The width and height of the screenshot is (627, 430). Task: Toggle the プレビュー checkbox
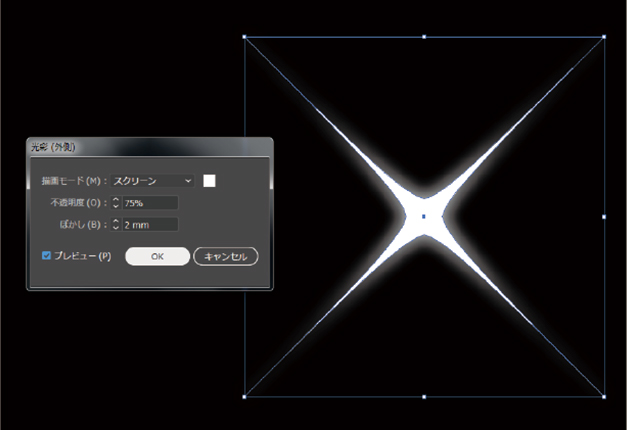[46, 256]
